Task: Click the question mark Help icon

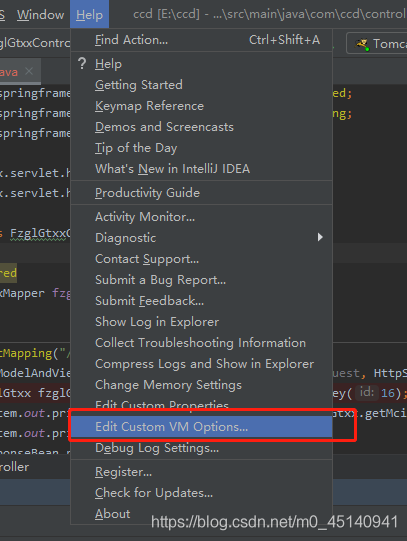Action: (x=82, y=64)
